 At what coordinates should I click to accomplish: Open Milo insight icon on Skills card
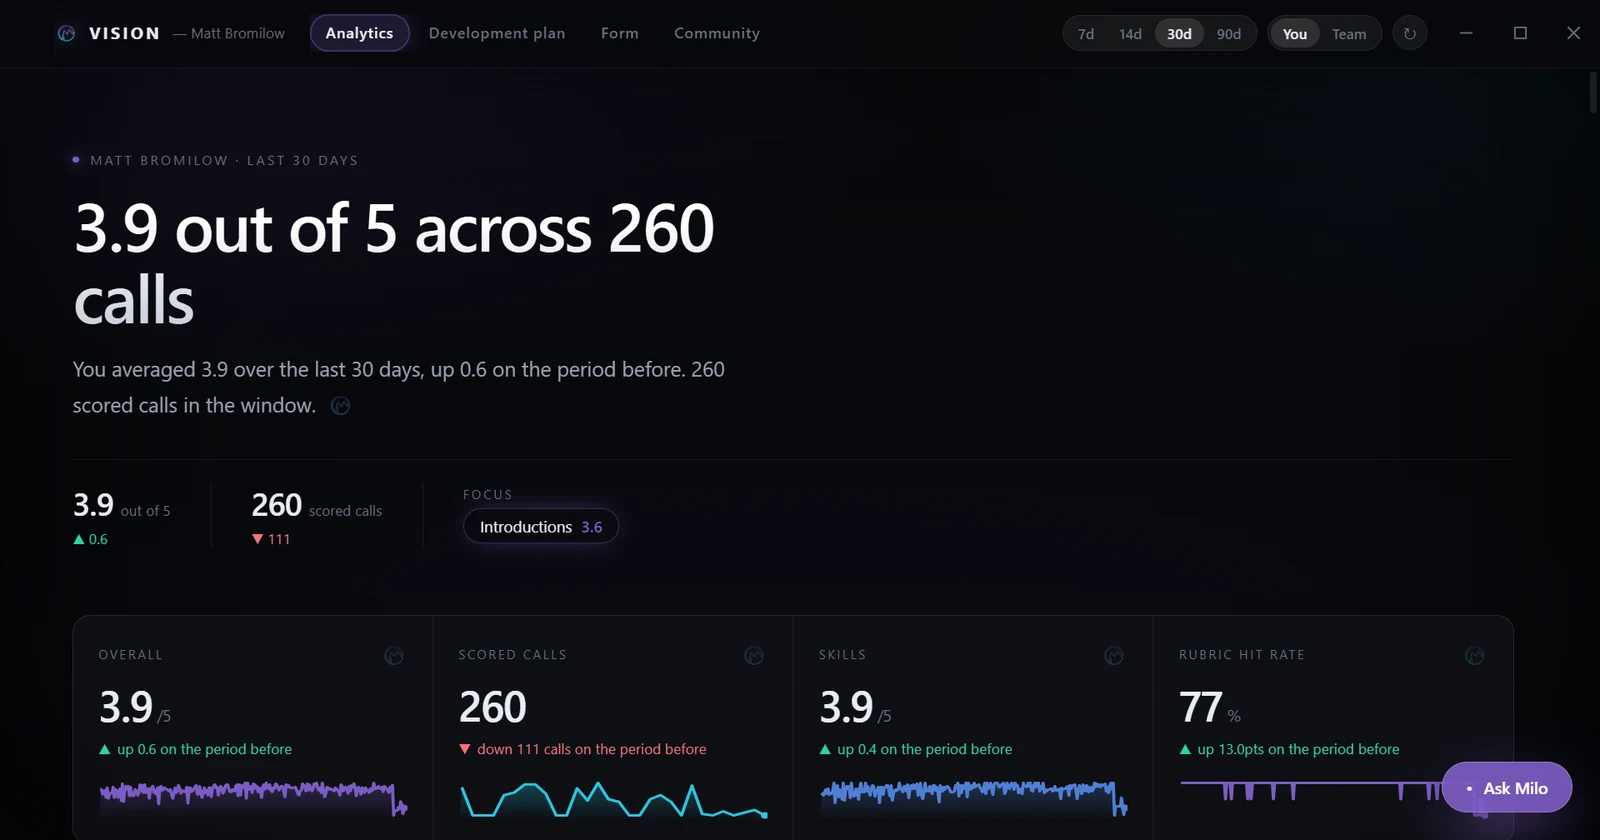click(1114, 656)
